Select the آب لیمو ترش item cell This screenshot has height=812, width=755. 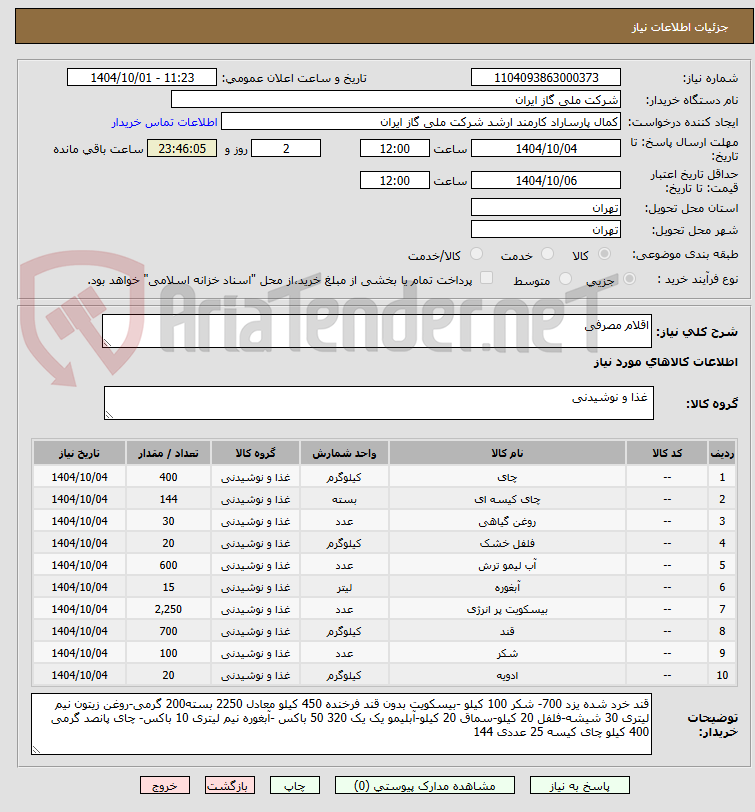tap(507, 565)
